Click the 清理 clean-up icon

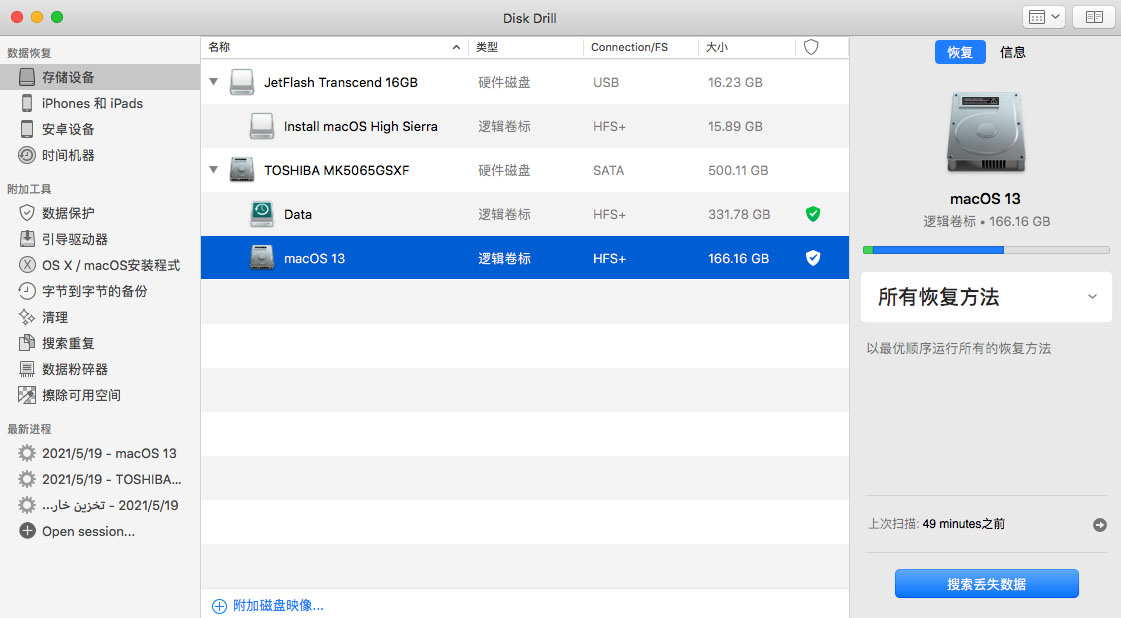pyautogui.click(x=27, y=317)
